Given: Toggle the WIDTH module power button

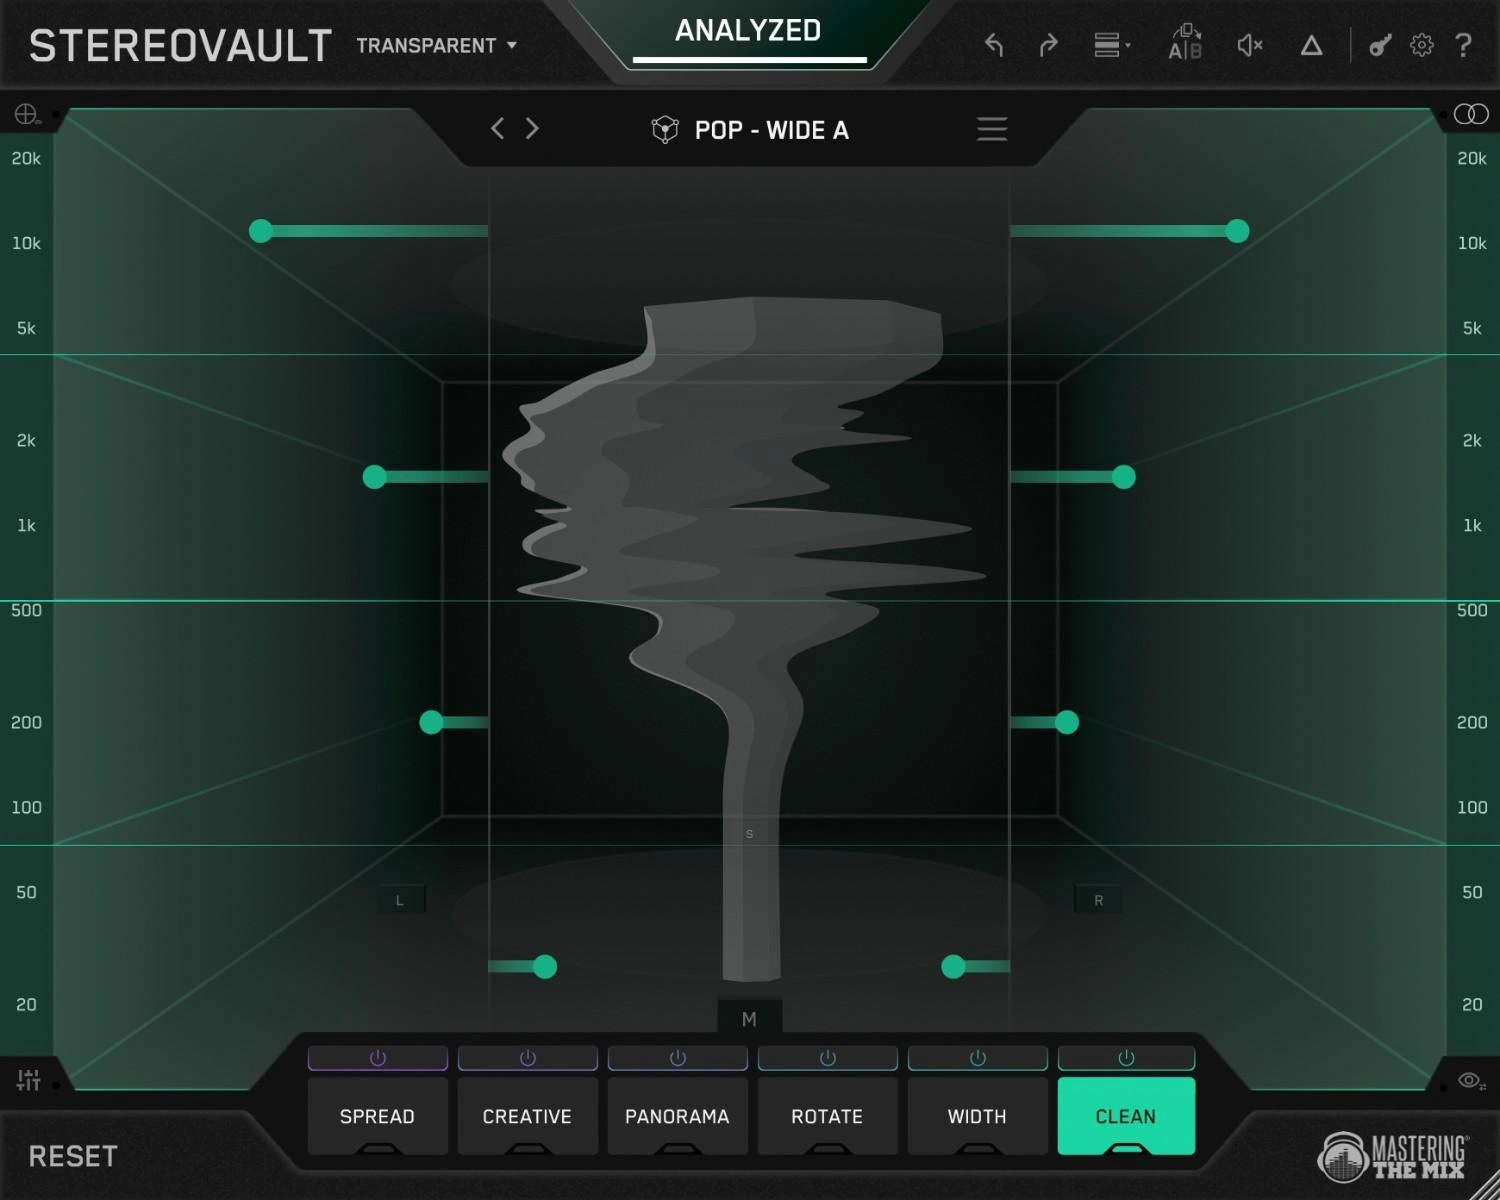Looking at the screenshot, I should coord(978,1058).
